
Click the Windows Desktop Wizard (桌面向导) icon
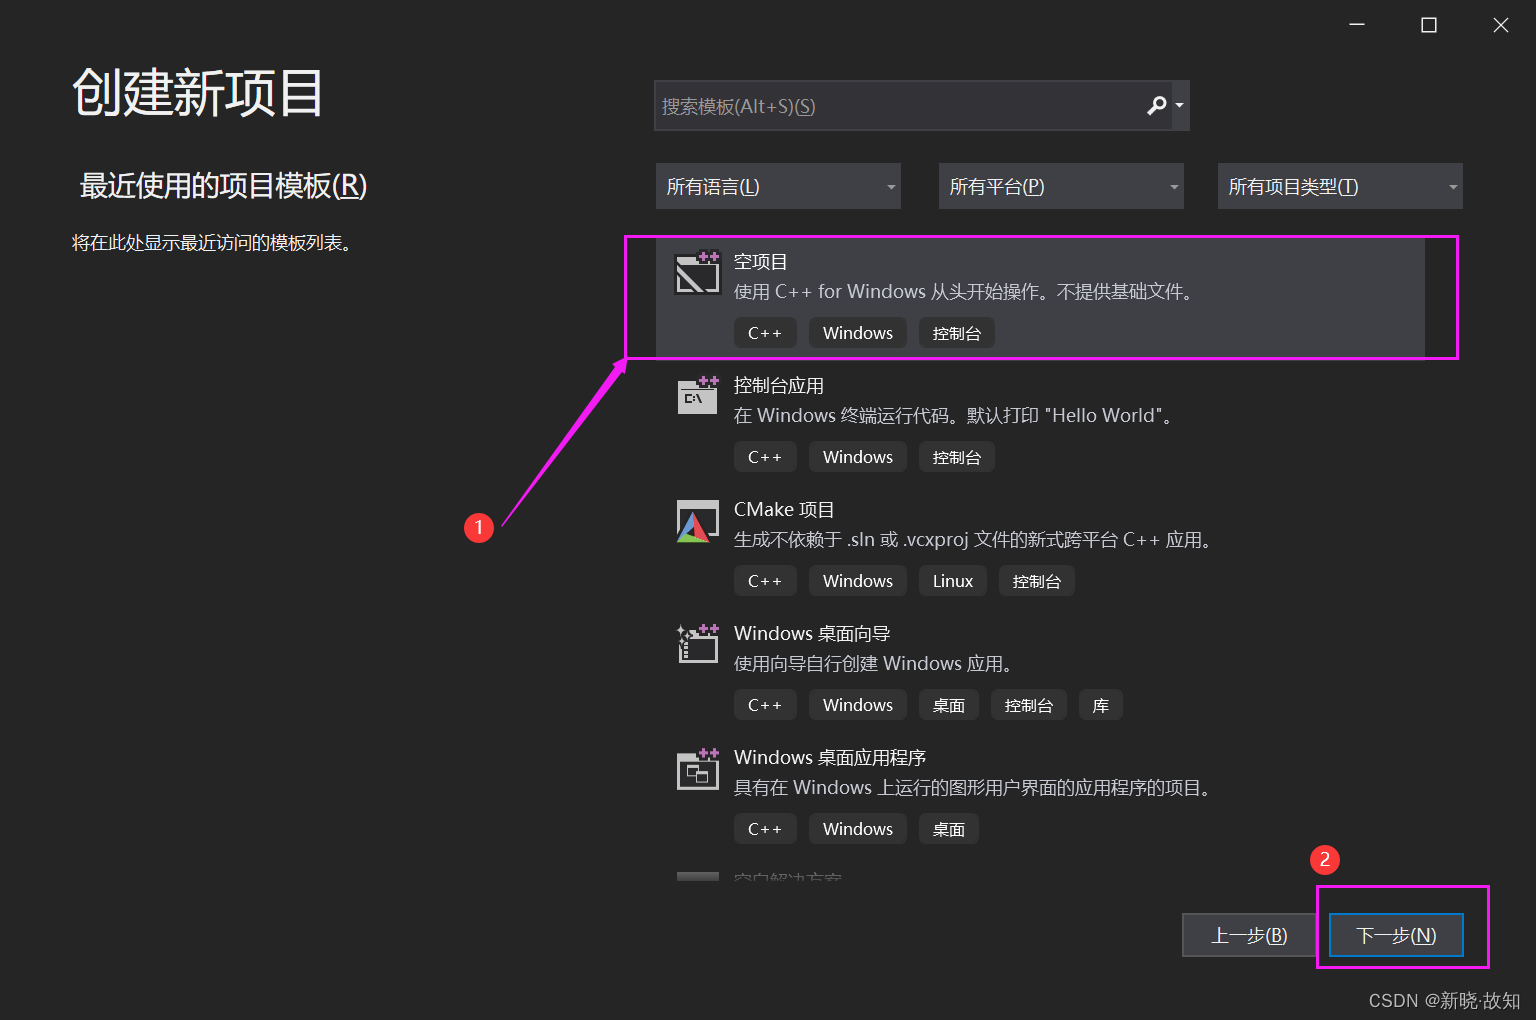pyautogui.click(x=698, y=644)
